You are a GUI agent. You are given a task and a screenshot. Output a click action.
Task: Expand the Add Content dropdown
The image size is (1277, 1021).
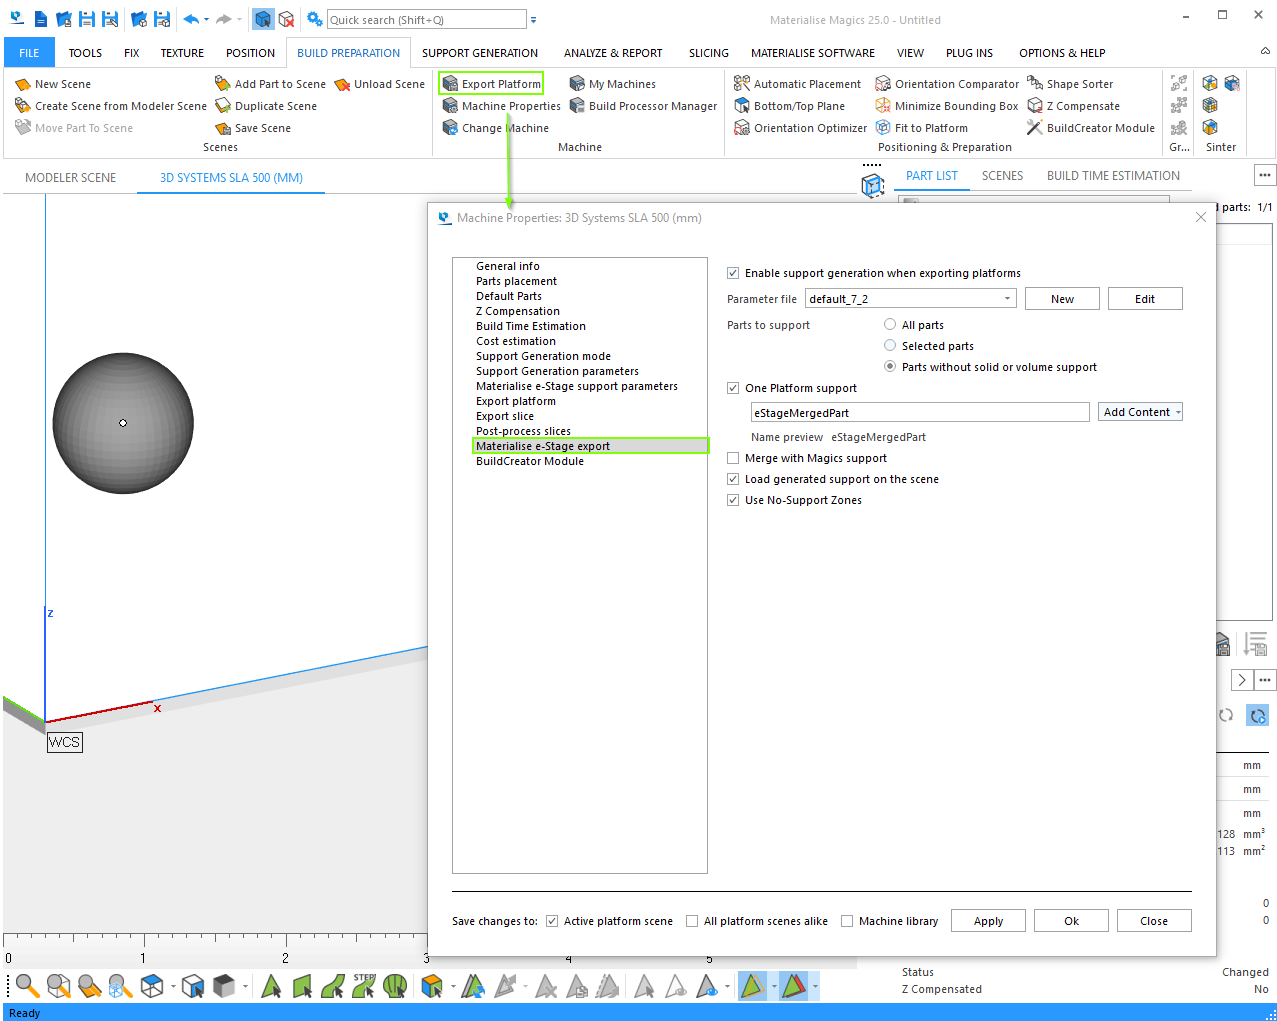1178,411
